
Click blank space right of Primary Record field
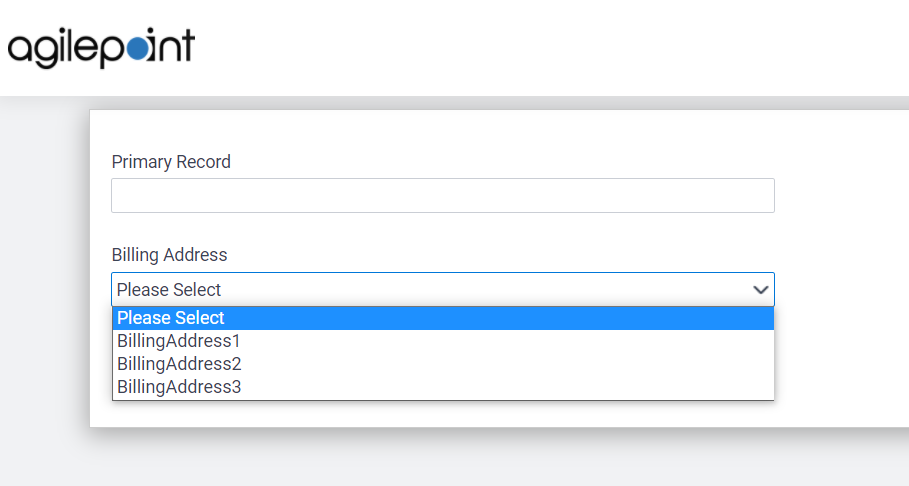click(x=840, y=196)
